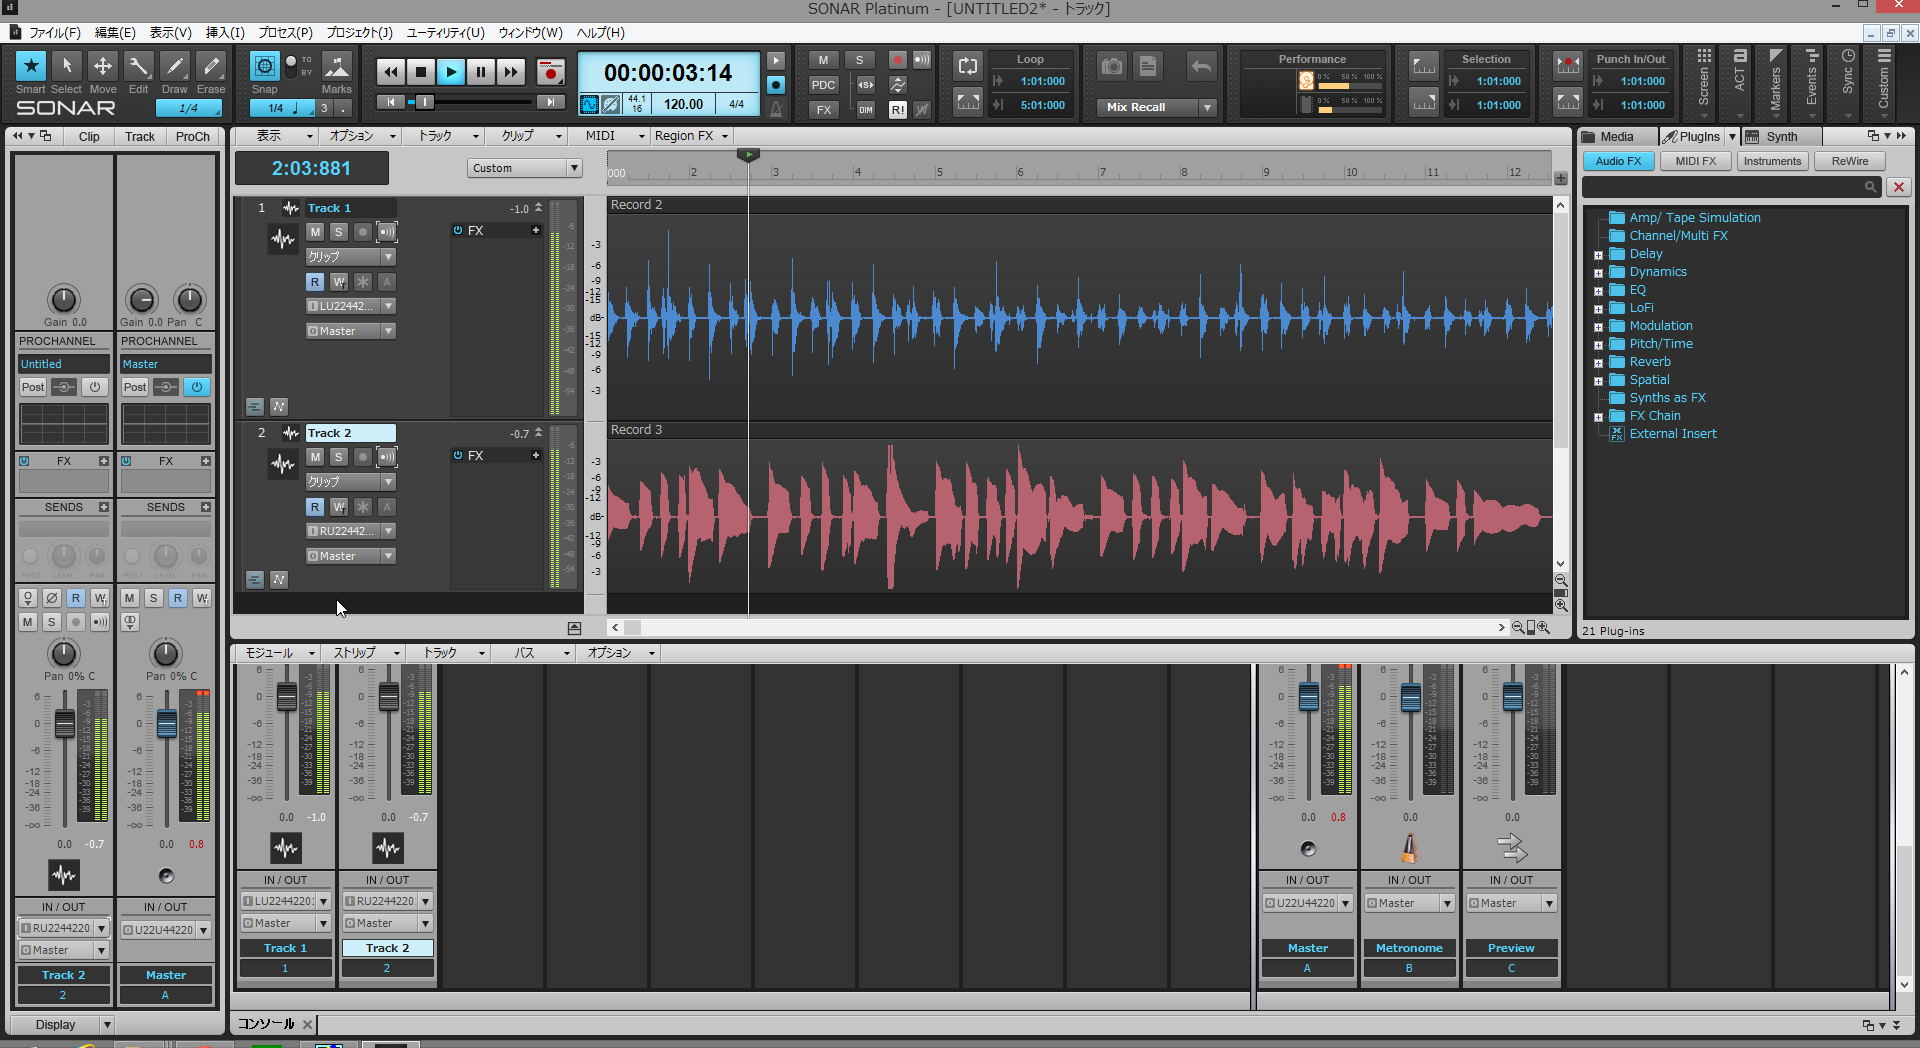The image size is (1920, 1048).
Task: Click the Track 1 console volume fader
Action: [287, 696]
